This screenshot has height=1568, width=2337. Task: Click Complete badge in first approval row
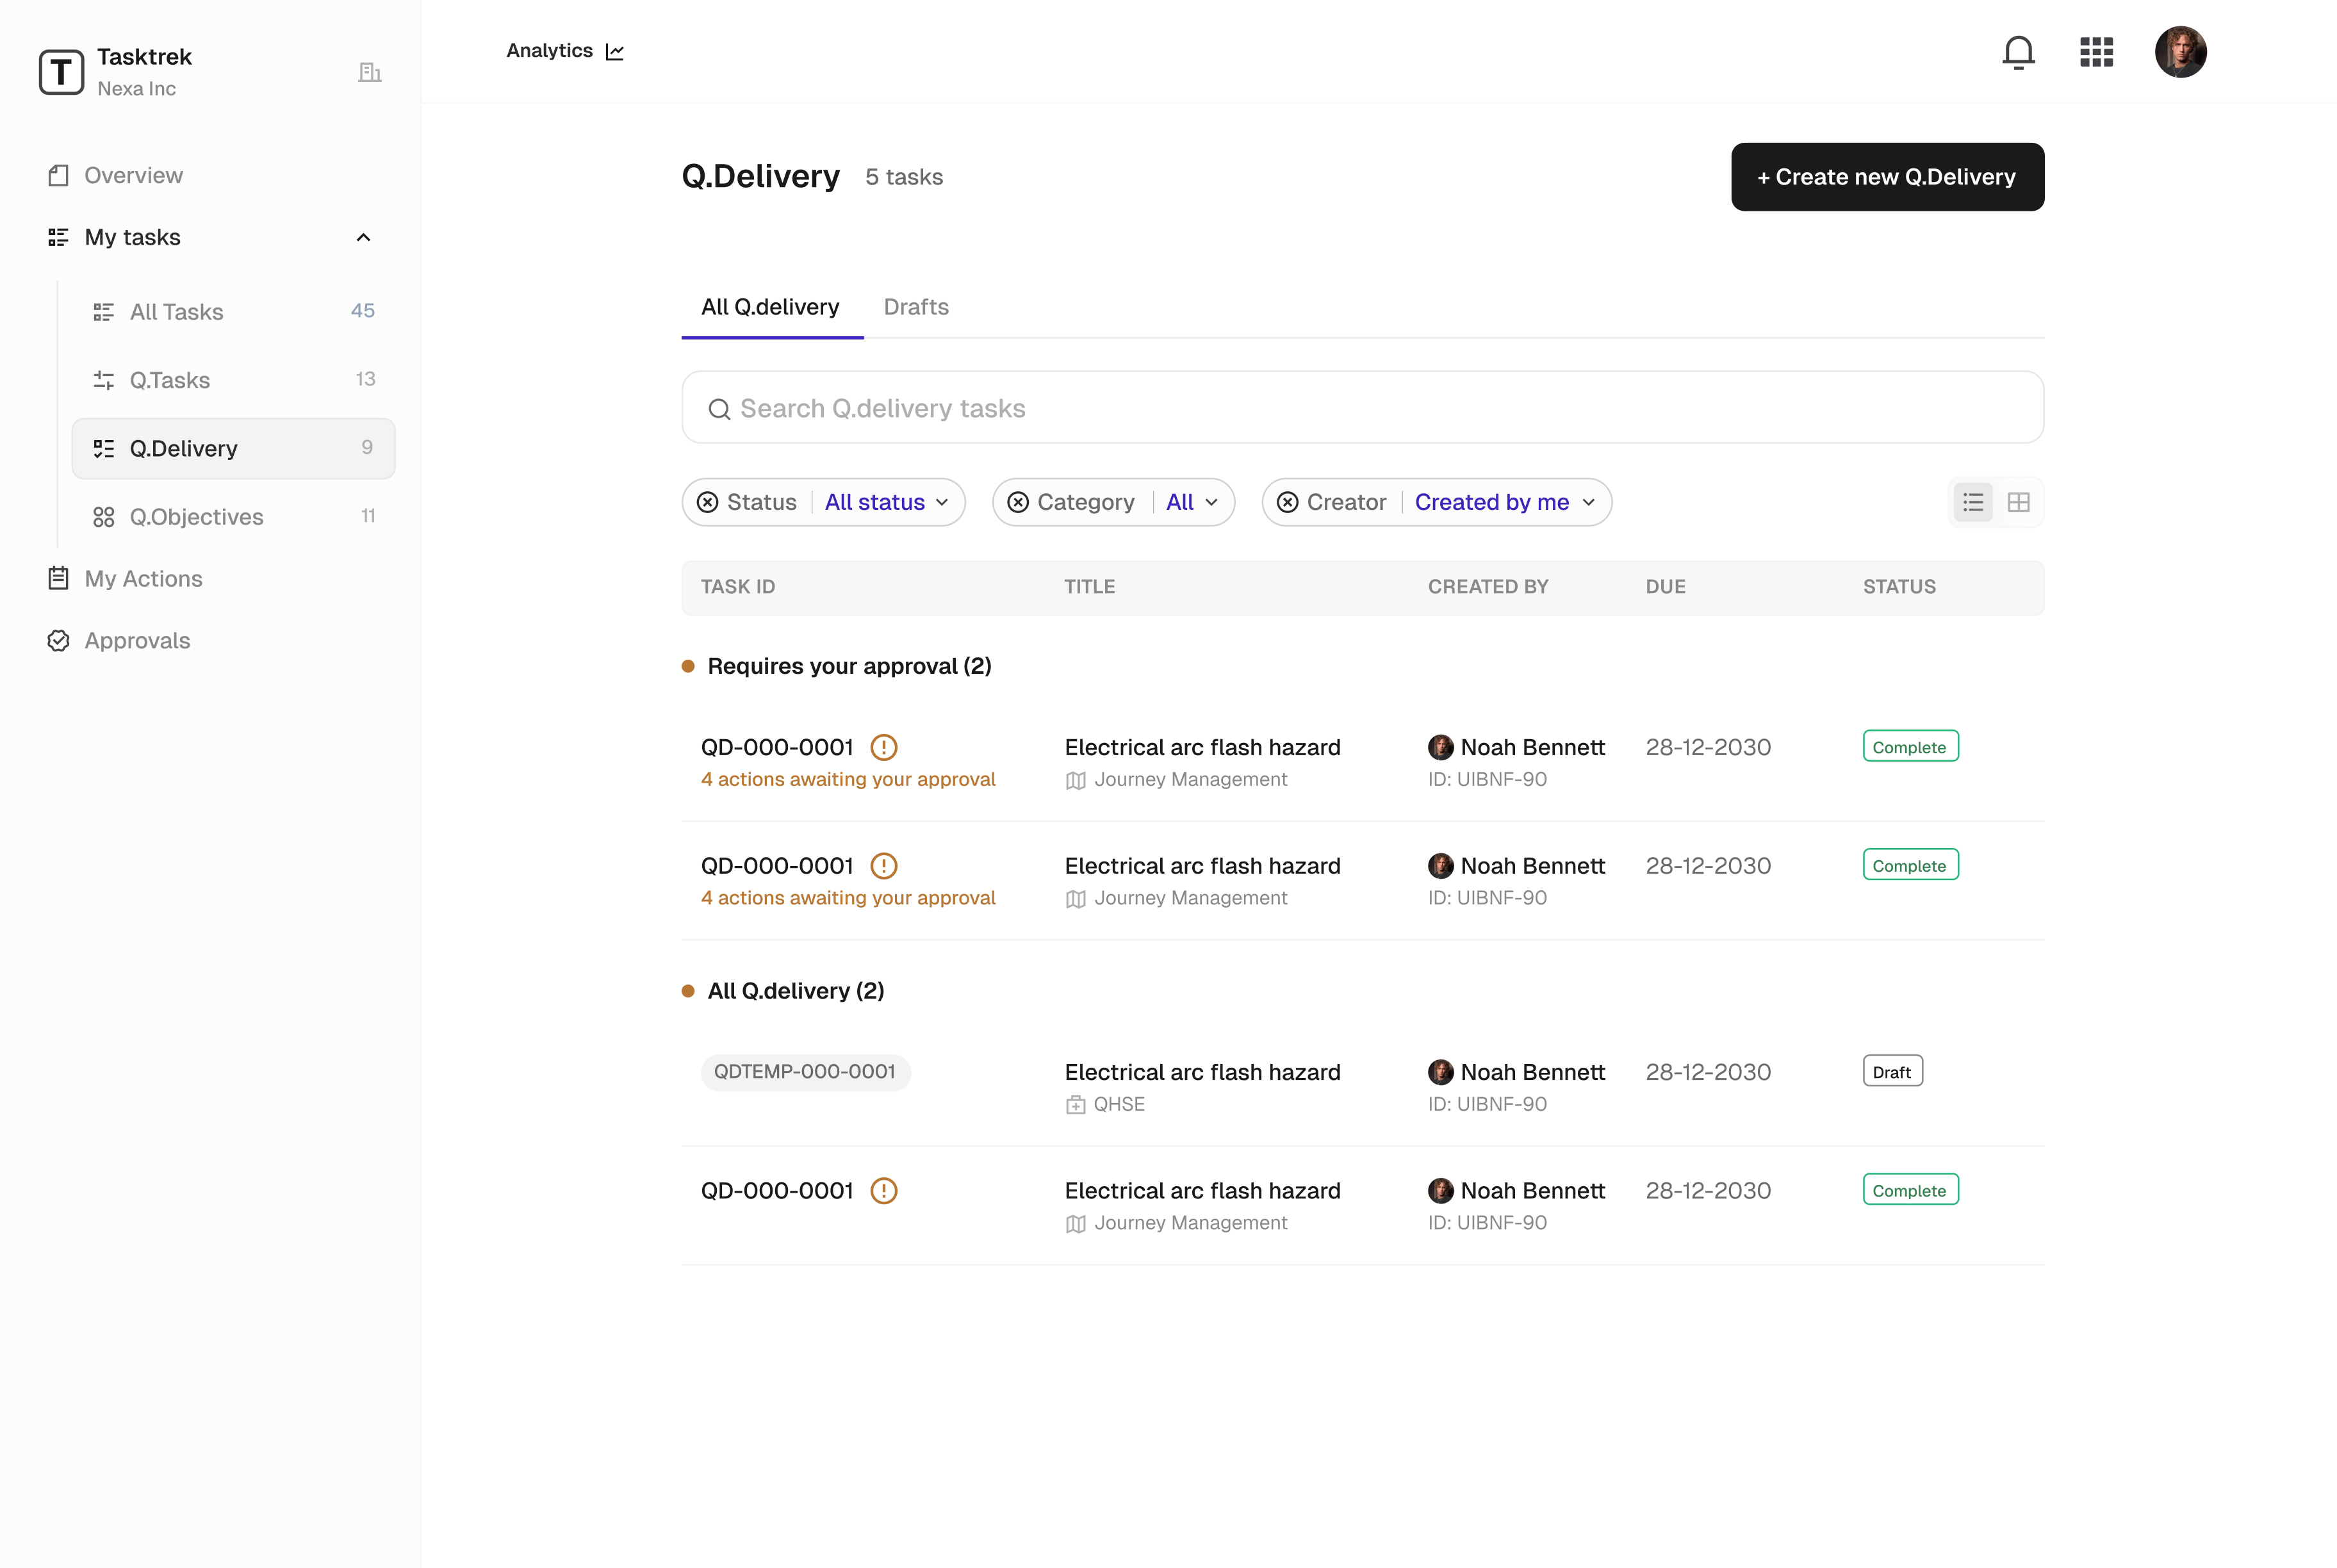[1910, 746]
